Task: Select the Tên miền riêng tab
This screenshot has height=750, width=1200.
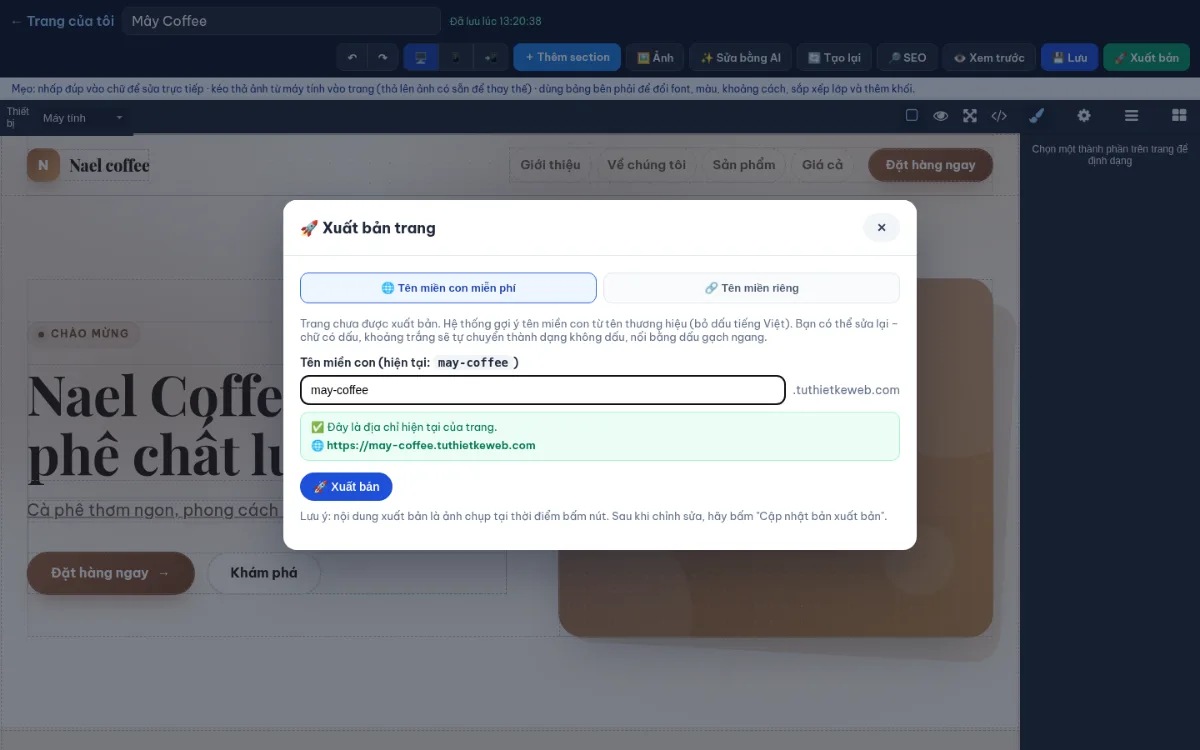Action: tap(751, 288)
